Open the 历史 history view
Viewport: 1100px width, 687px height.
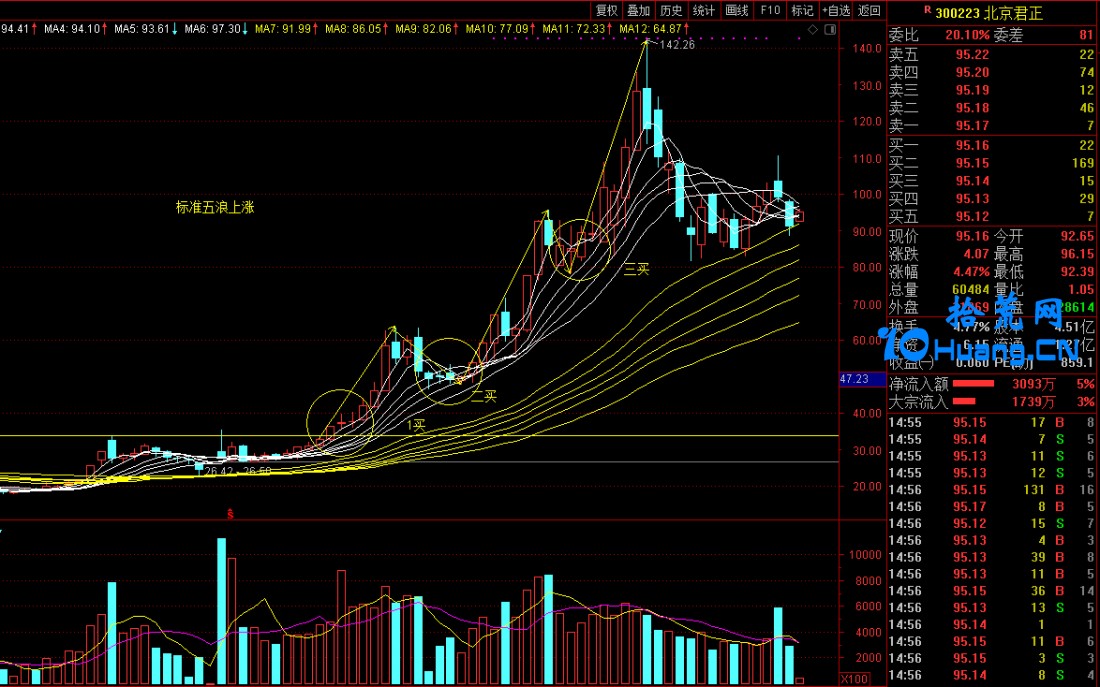pos(671,11)
